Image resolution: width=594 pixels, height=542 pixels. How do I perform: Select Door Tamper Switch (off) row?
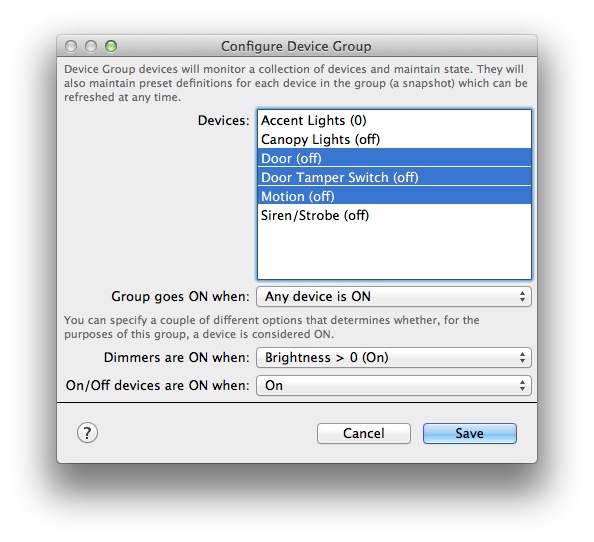pos(394,177)
